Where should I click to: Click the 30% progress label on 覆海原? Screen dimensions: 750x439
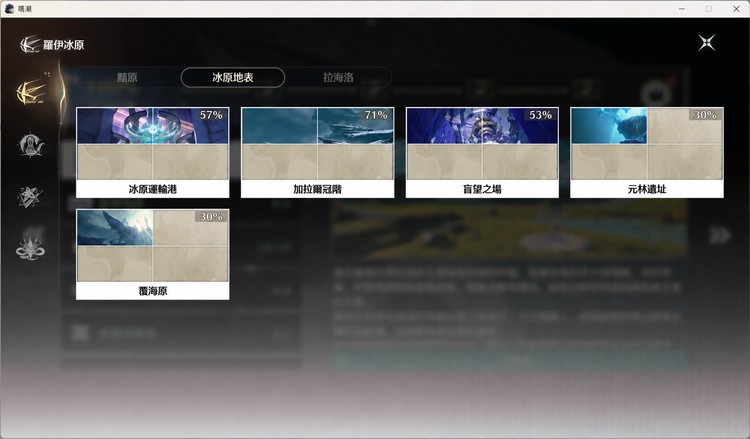coord(211,217)
